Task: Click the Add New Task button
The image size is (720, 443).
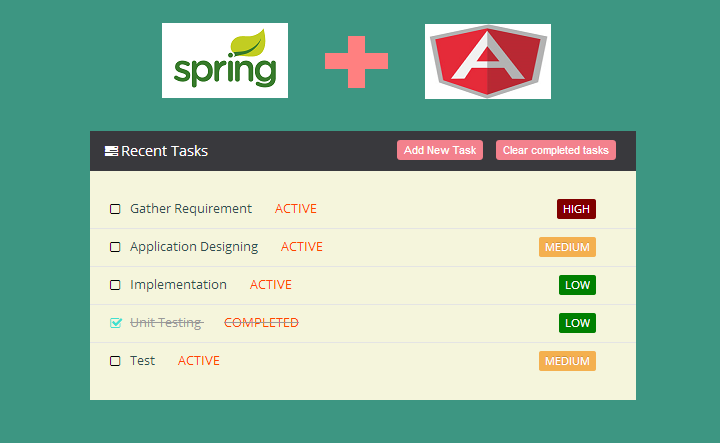Action: [440, 150]
